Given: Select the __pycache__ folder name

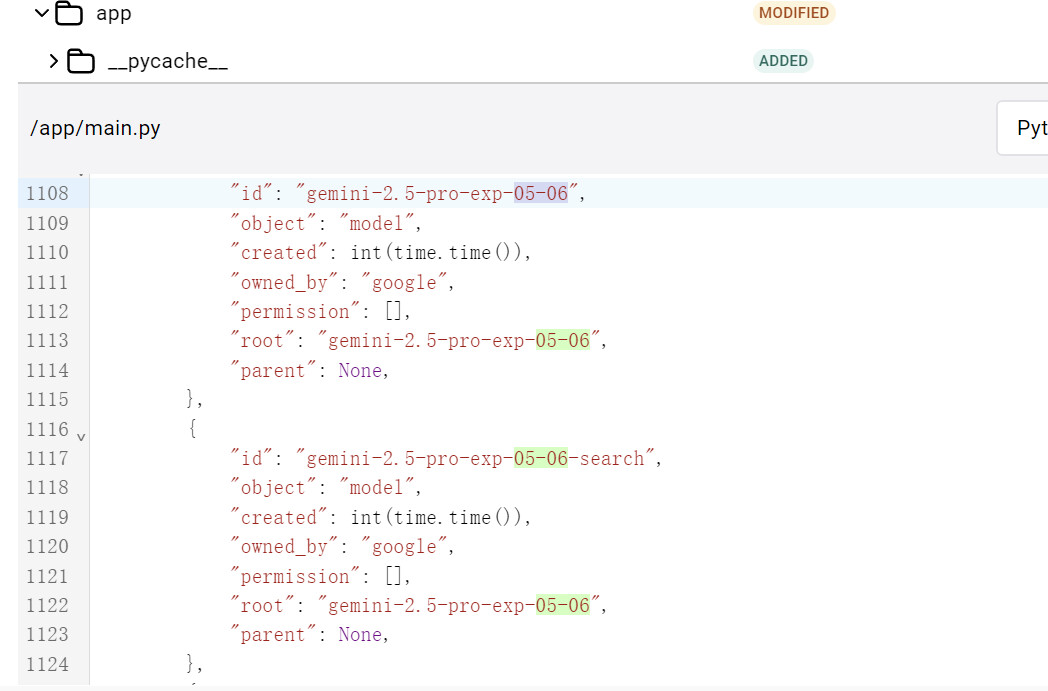Looking at the screenshot, I should tap(167, 61).
